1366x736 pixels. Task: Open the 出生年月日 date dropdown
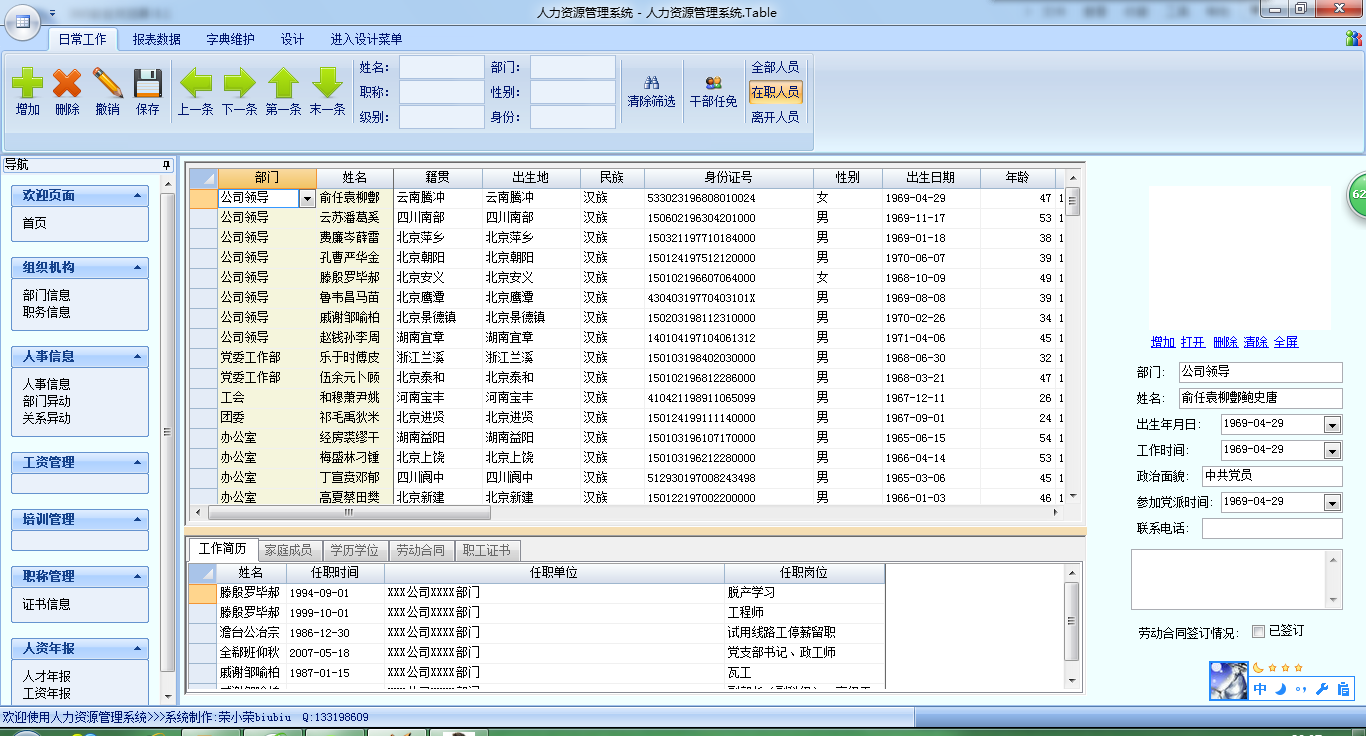(x=1331, y=425)
